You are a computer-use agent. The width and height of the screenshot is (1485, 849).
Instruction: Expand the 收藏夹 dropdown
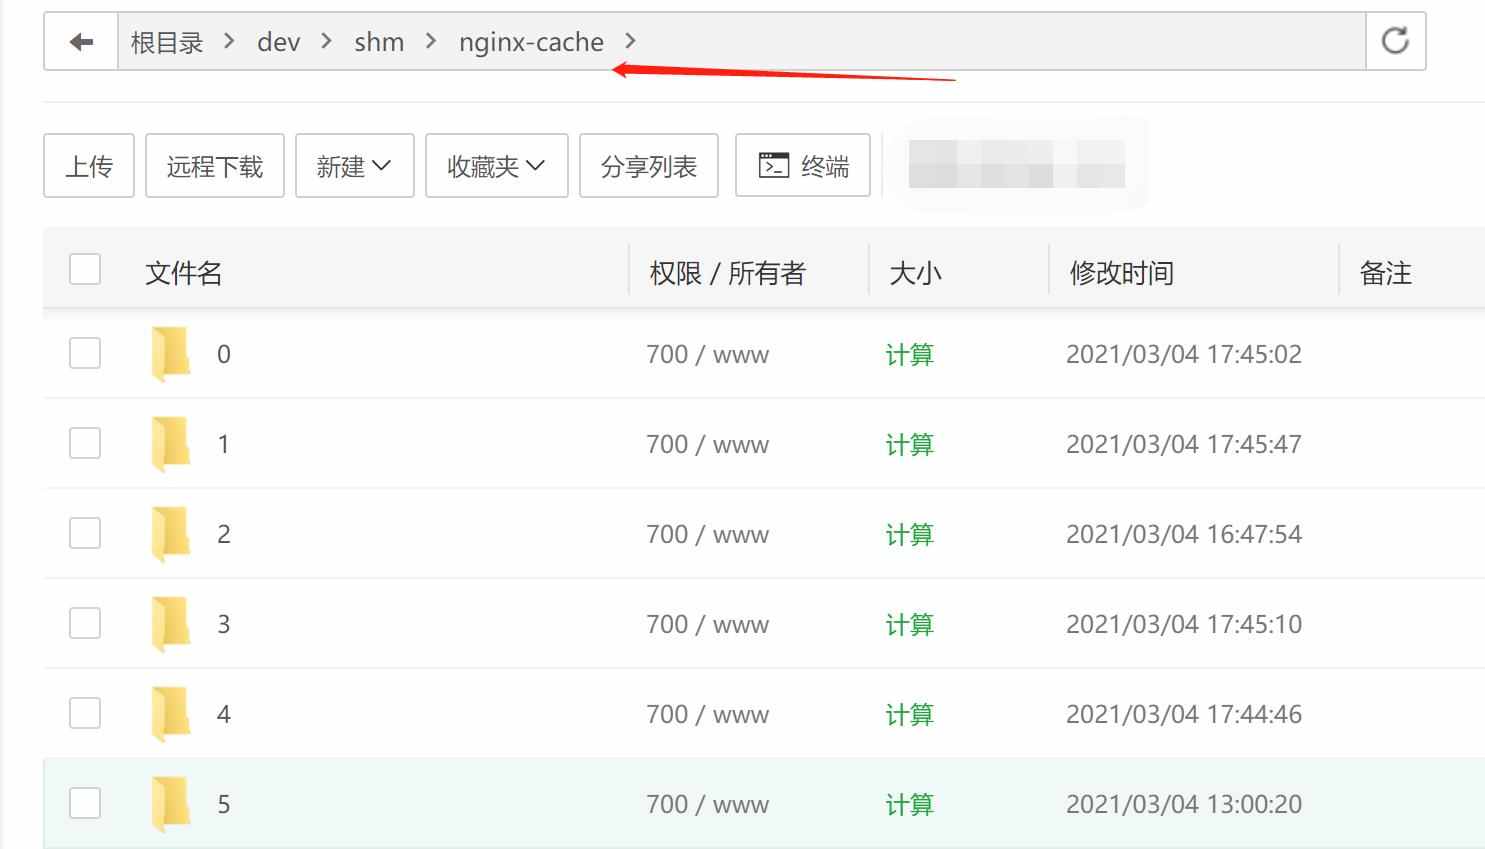[497, 165]
